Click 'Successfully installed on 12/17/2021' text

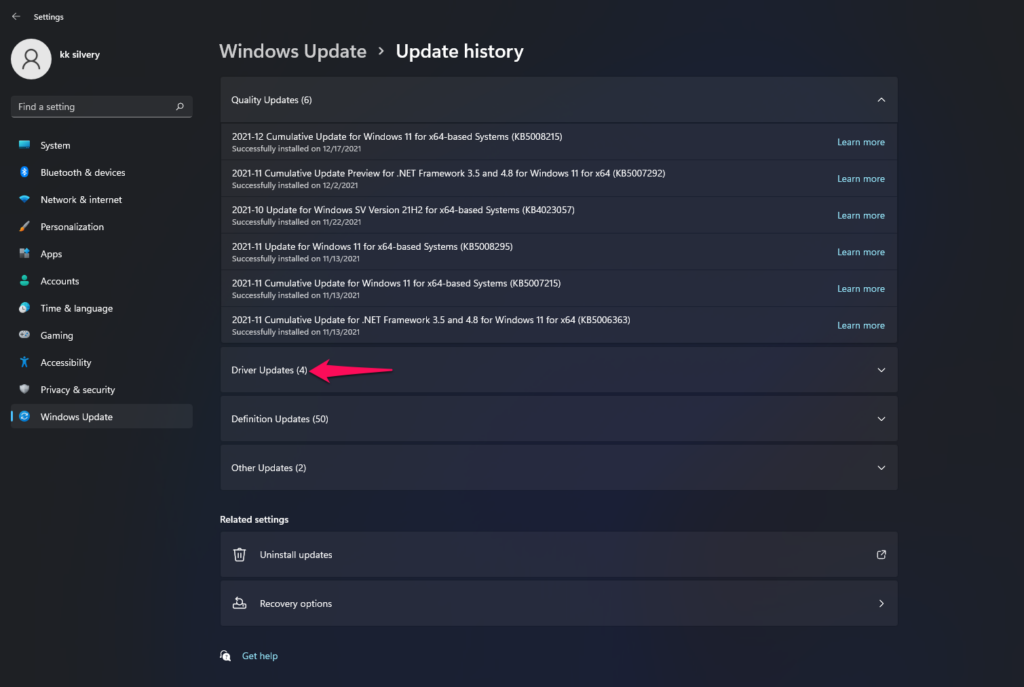(x=296, y=149)
